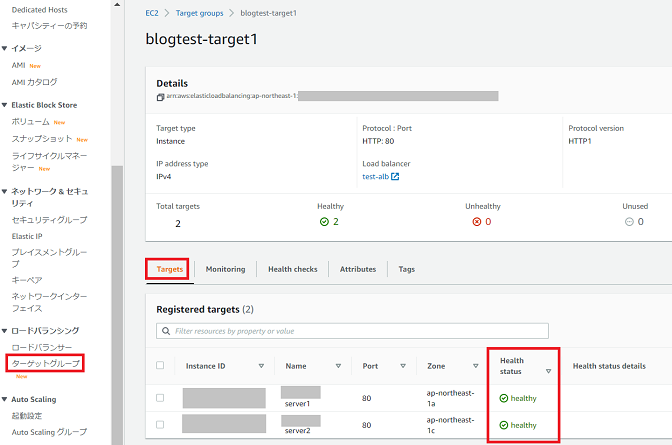Click ap-northeast-1a zone cell

[x=450, y=398]
